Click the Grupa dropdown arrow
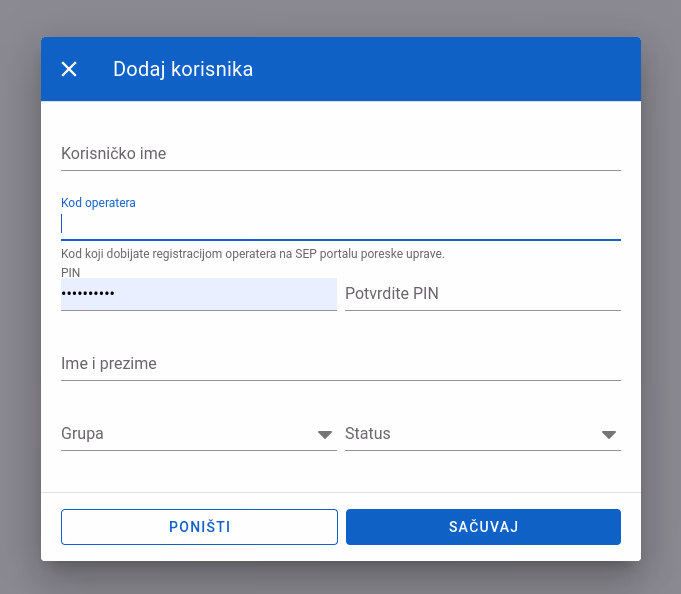681x594 pixels. coord(324,435)
